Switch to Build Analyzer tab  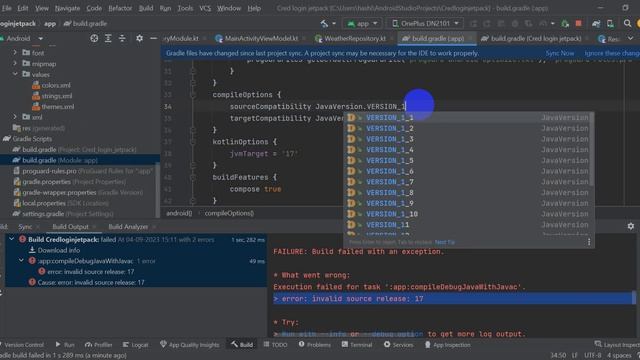point(128,227)
